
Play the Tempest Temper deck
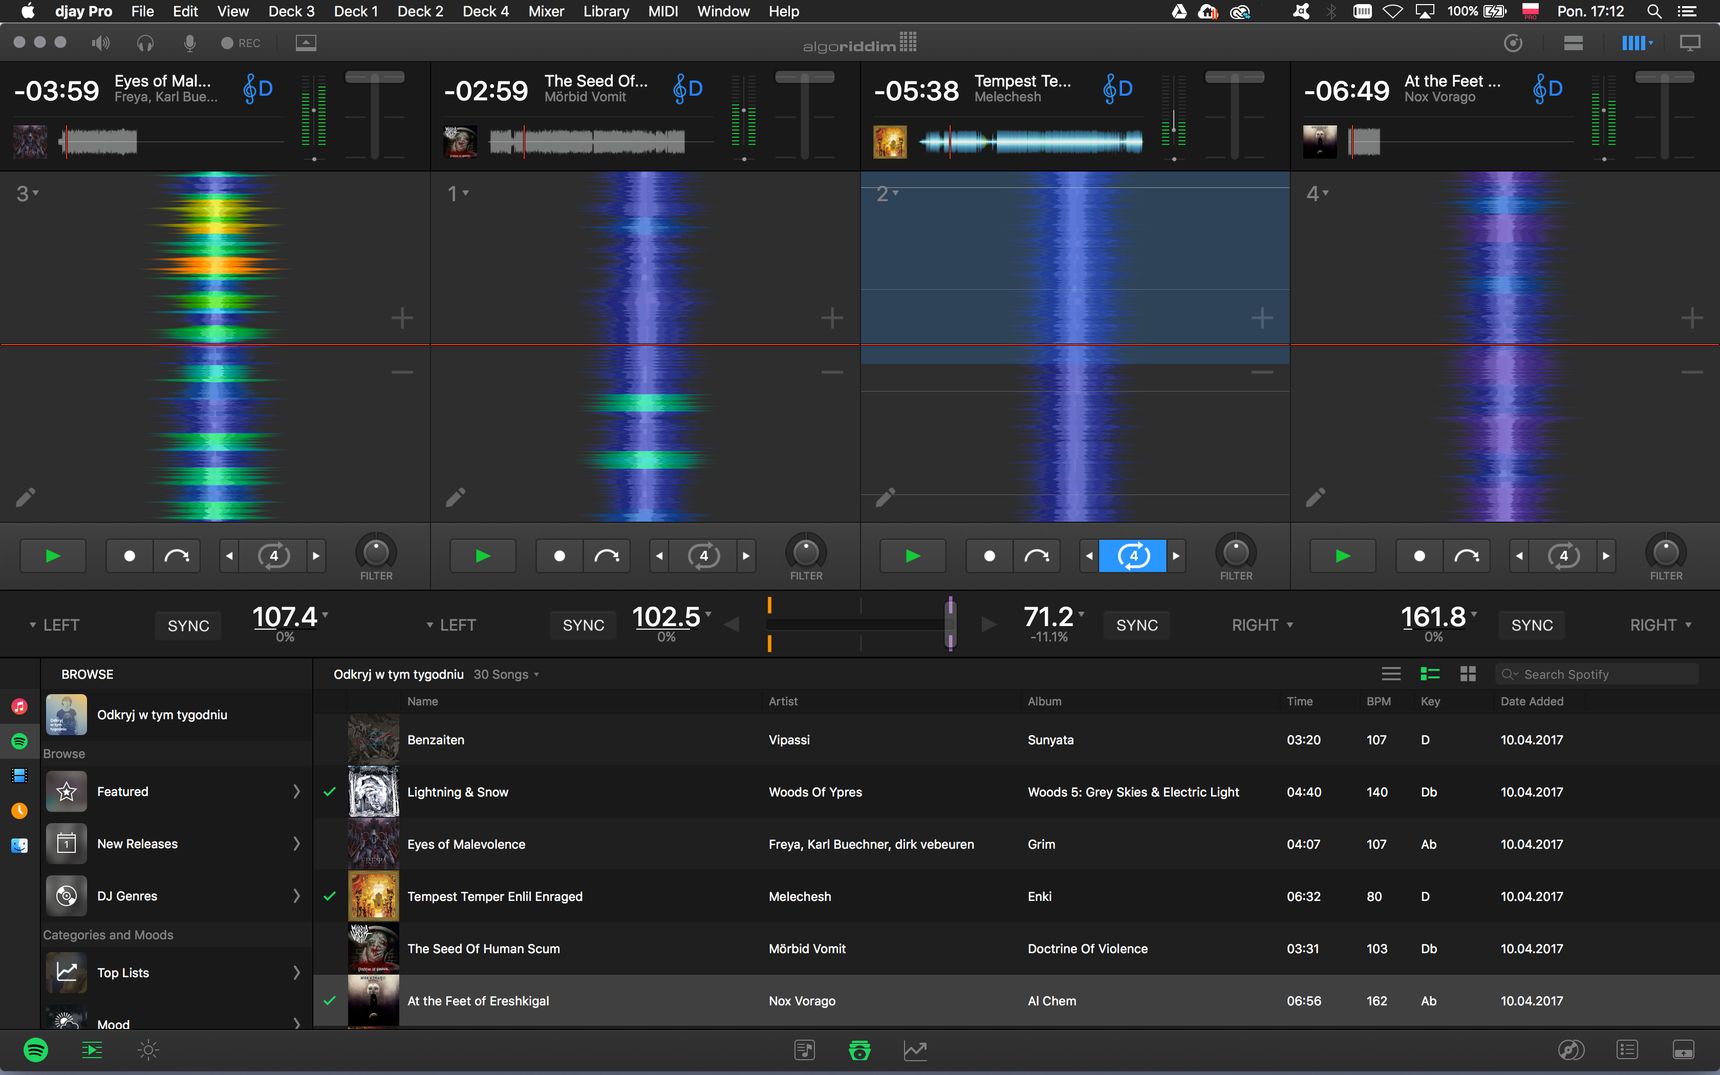913,556
